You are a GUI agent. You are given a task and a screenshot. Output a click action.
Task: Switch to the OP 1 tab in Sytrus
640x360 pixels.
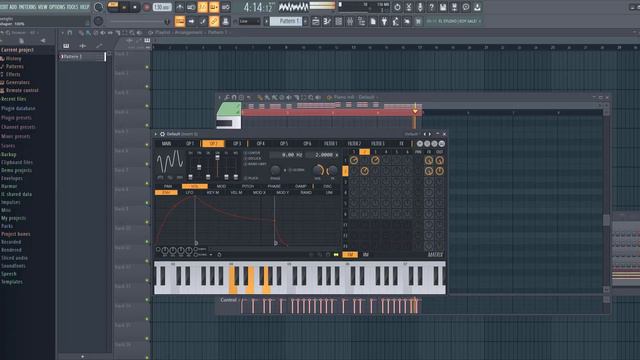190,144
